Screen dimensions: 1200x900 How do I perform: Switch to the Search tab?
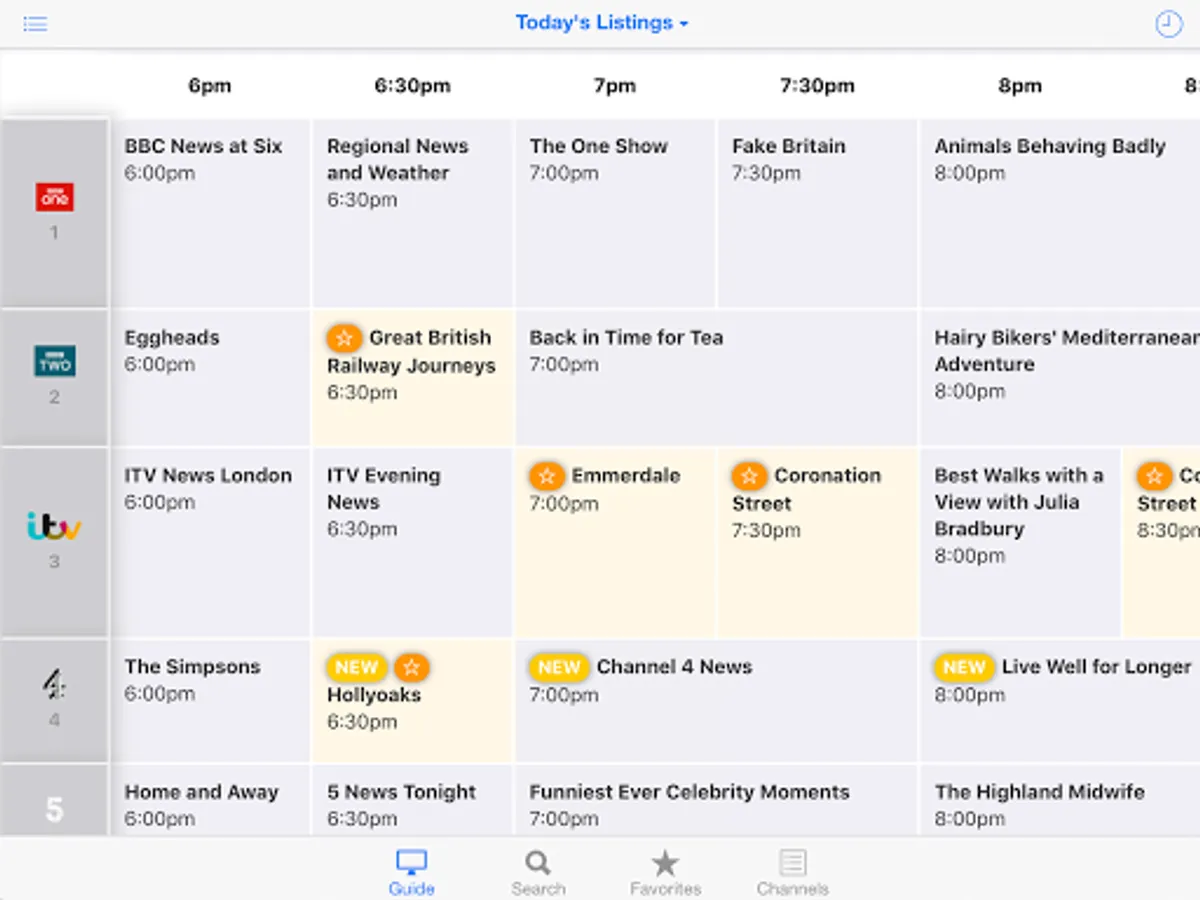pos(538,872)
